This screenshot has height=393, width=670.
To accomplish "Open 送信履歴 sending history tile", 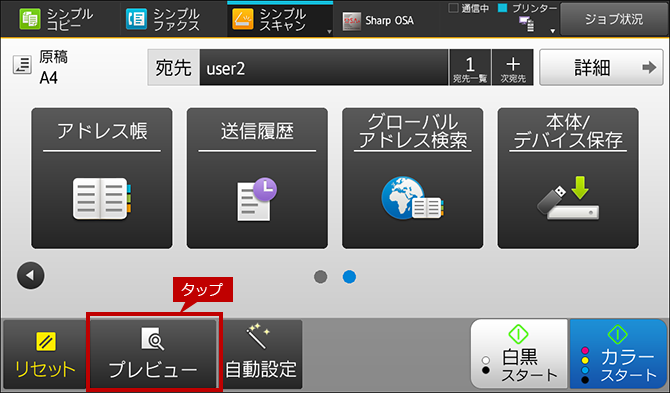I will pyautogui.click(x=257, y=178).
